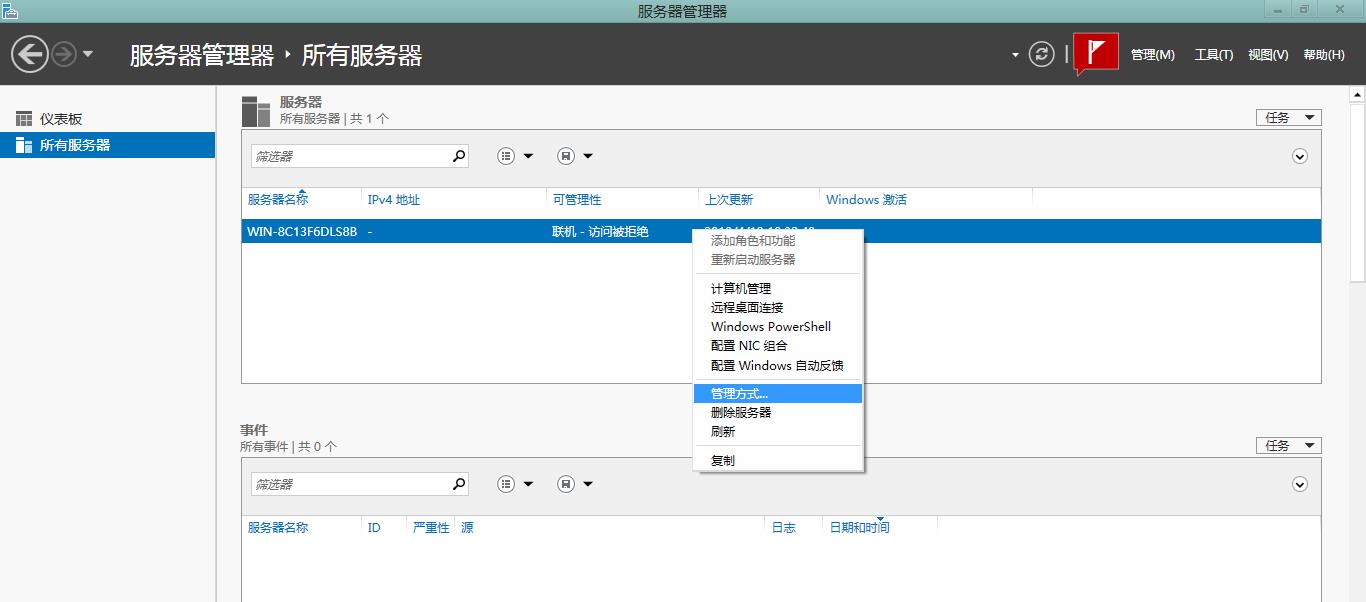Image resolution: width=1366 pixels, height=602 pixels.
Task: Open the 工具(T) menu
Action: [1213, 55]
